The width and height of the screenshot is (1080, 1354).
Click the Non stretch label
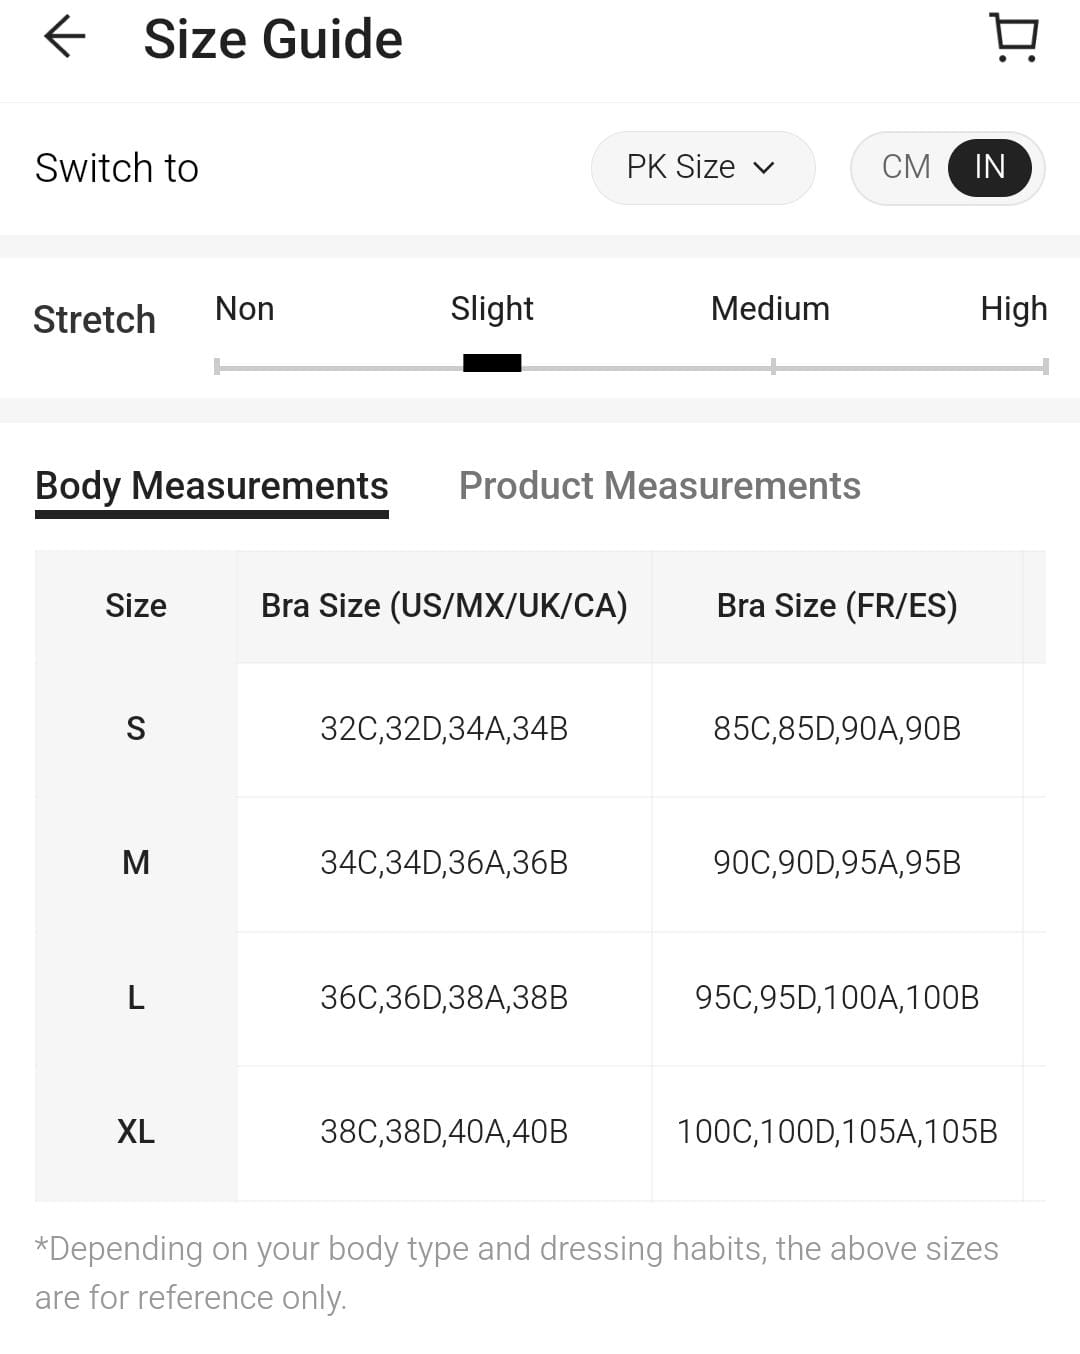pos(244,309)
